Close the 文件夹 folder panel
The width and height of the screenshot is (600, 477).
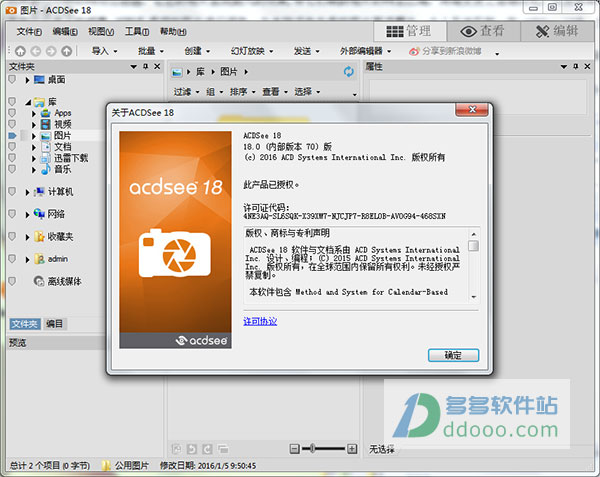[157, 67]
